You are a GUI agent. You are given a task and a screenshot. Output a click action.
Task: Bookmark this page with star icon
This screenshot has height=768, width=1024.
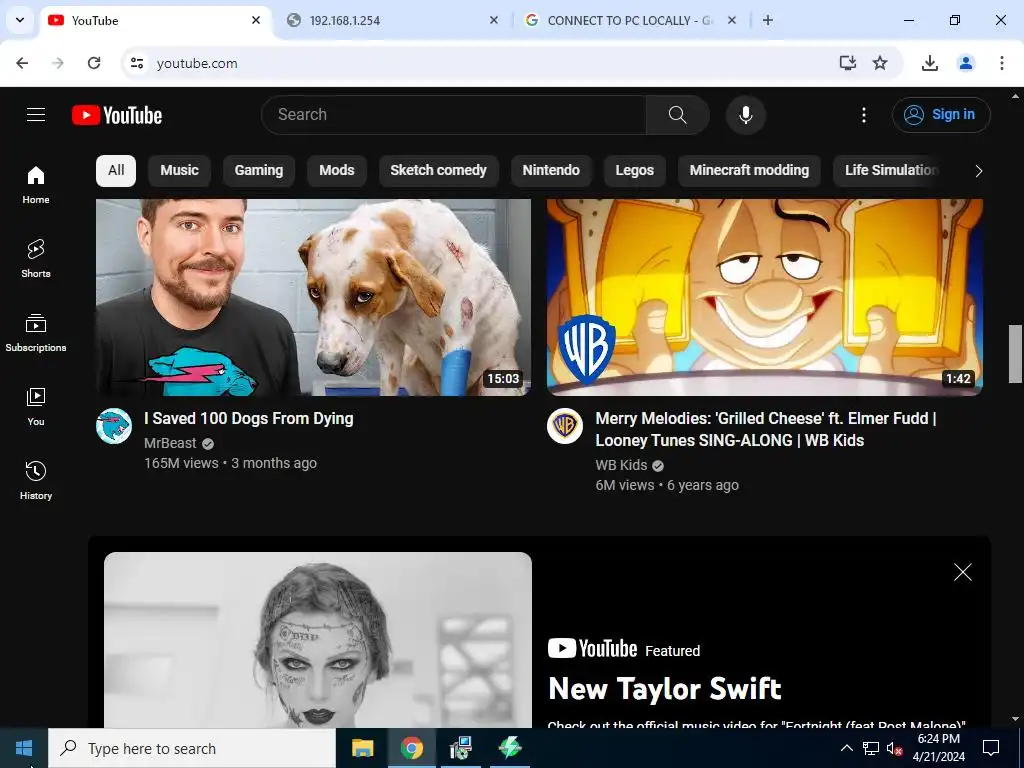880,63
